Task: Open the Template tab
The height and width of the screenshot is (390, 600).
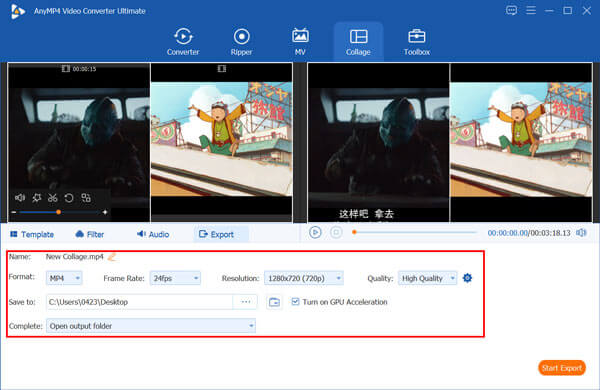Action: [32, 234]
